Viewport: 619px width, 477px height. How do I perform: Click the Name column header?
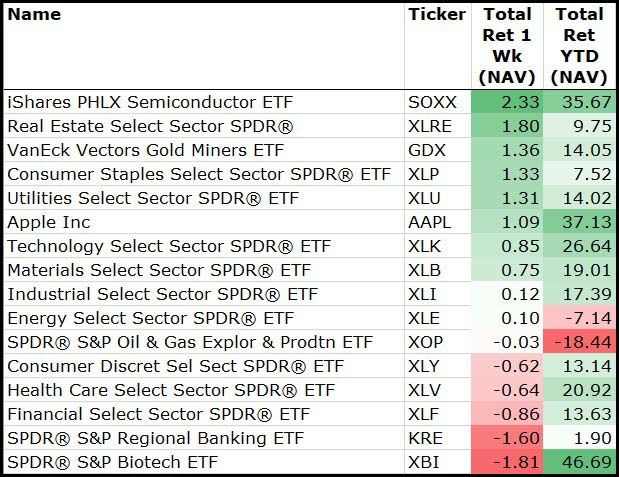pos(34,15)
